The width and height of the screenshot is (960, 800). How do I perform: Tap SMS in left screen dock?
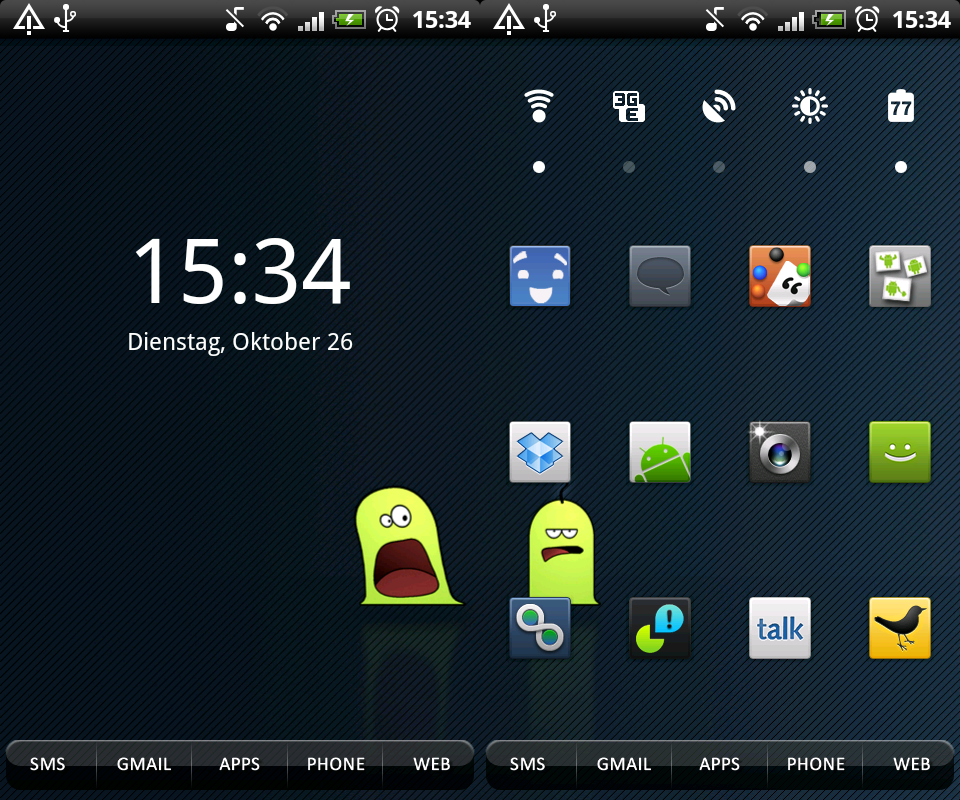pyautogui.click(x=48, y=764)
